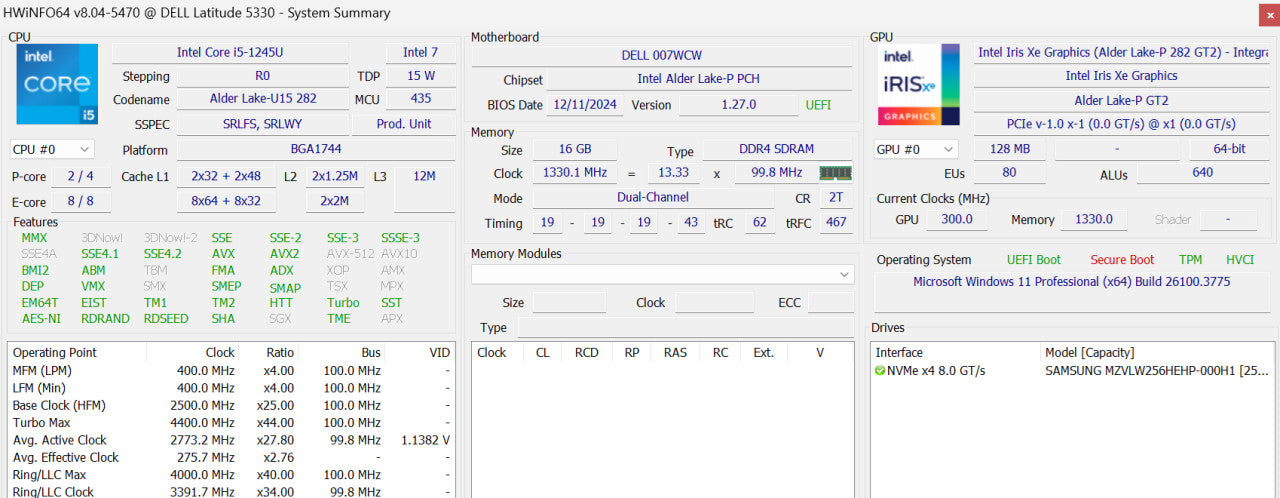Close the System Summary window
The height and width of the screenshot is (498, 1280).
1267,14
